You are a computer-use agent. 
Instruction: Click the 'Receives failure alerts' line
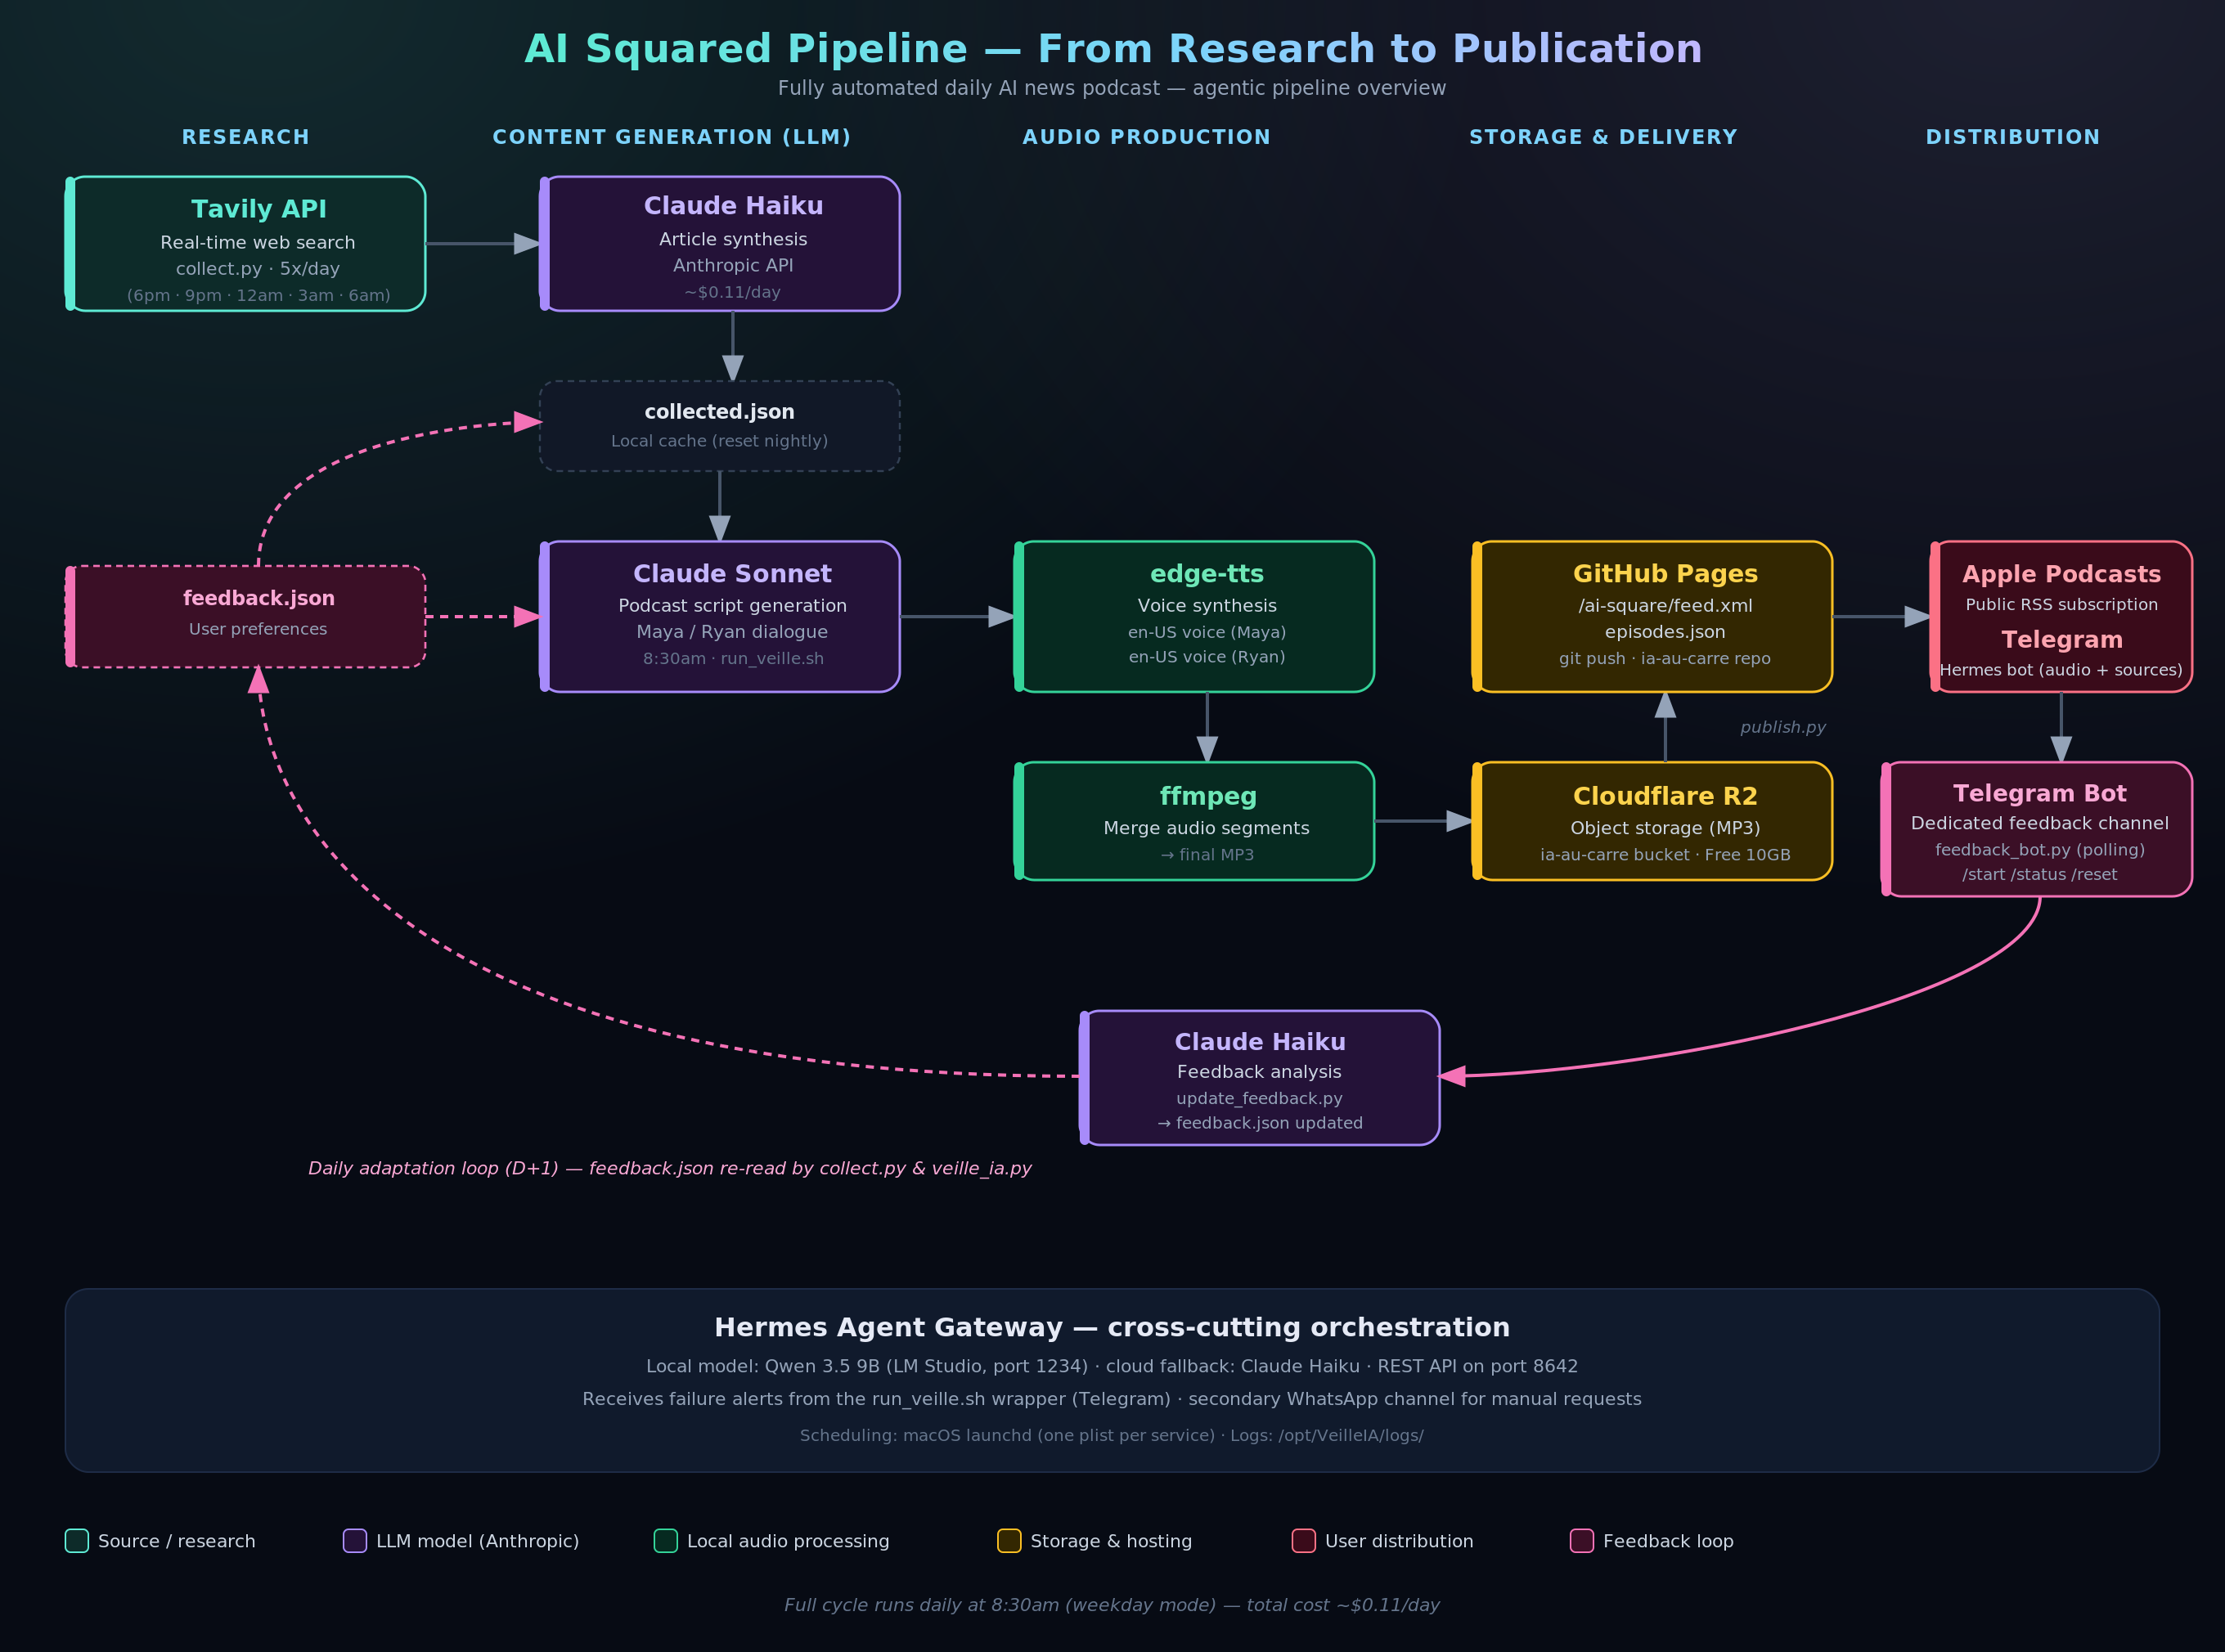pos(1112,1399)
